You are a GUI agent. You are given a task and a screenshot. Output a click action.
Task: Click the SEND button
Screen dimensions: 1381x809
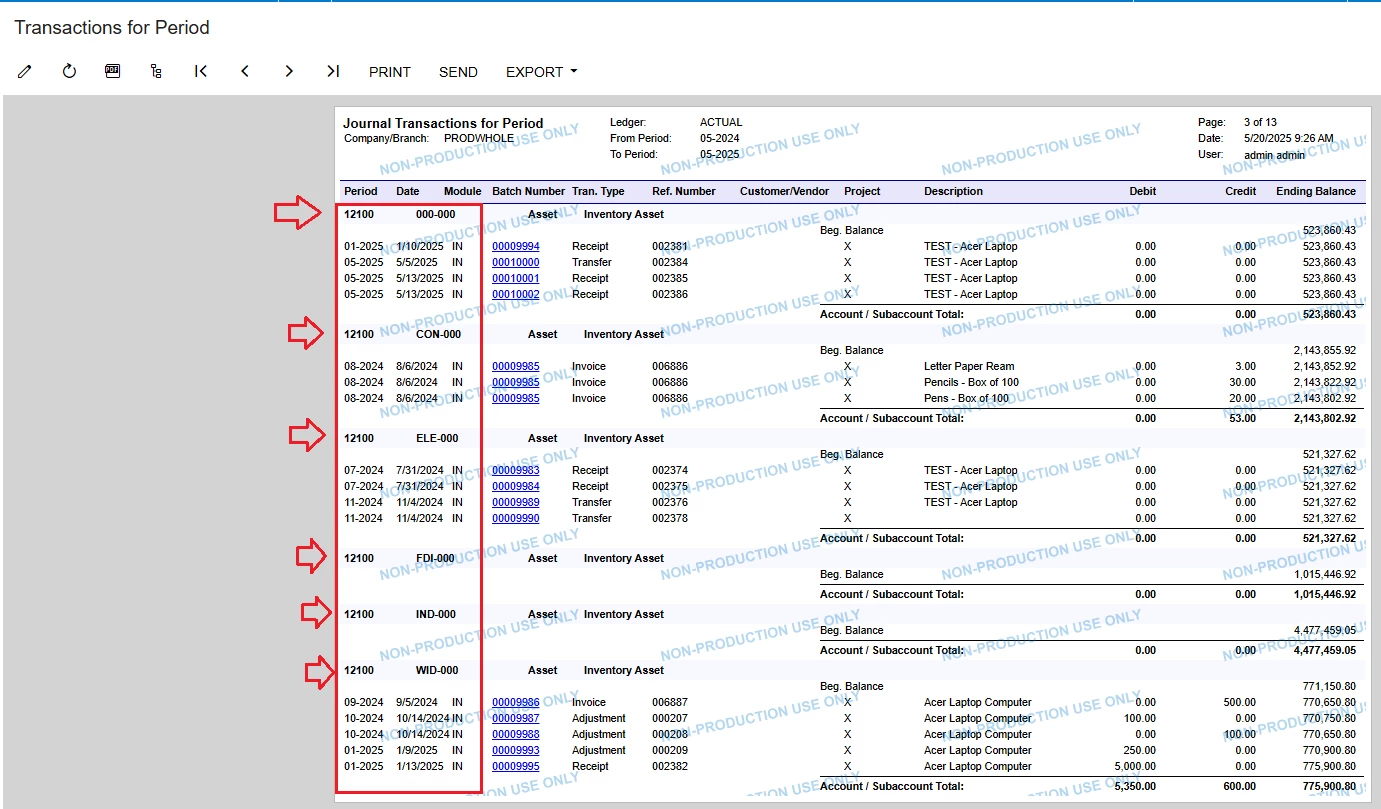458,72
